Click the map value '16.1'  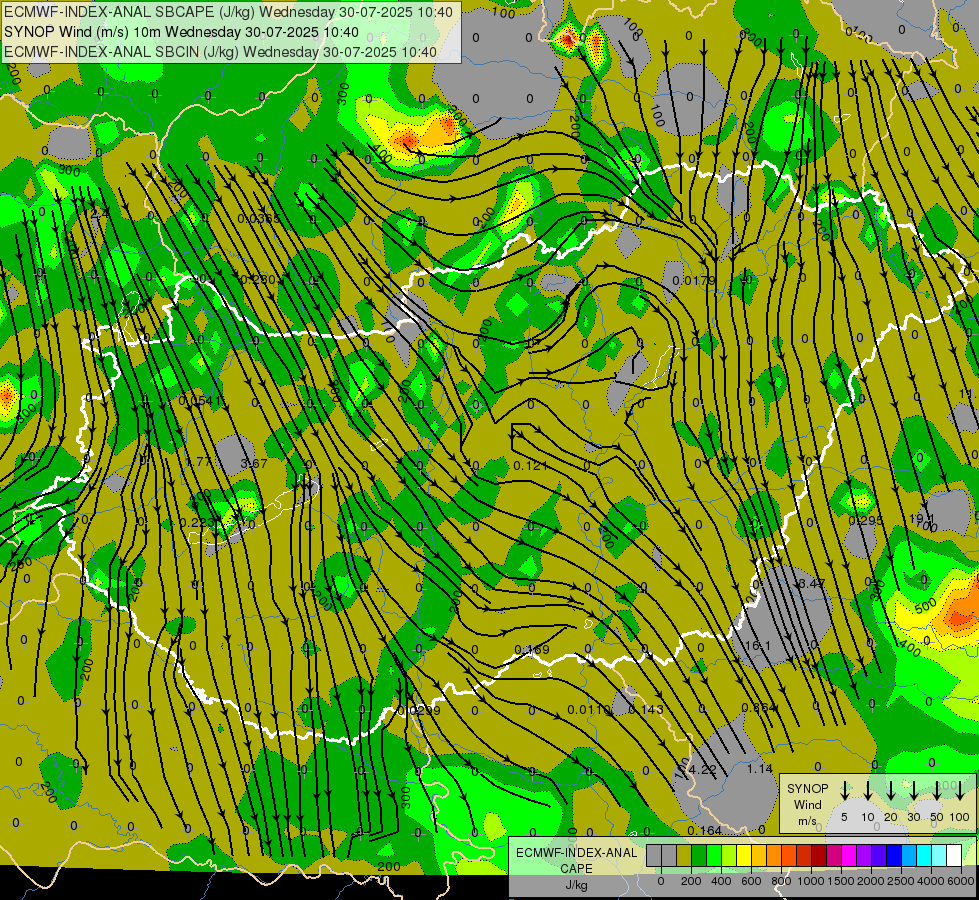[x=758, y=645]
